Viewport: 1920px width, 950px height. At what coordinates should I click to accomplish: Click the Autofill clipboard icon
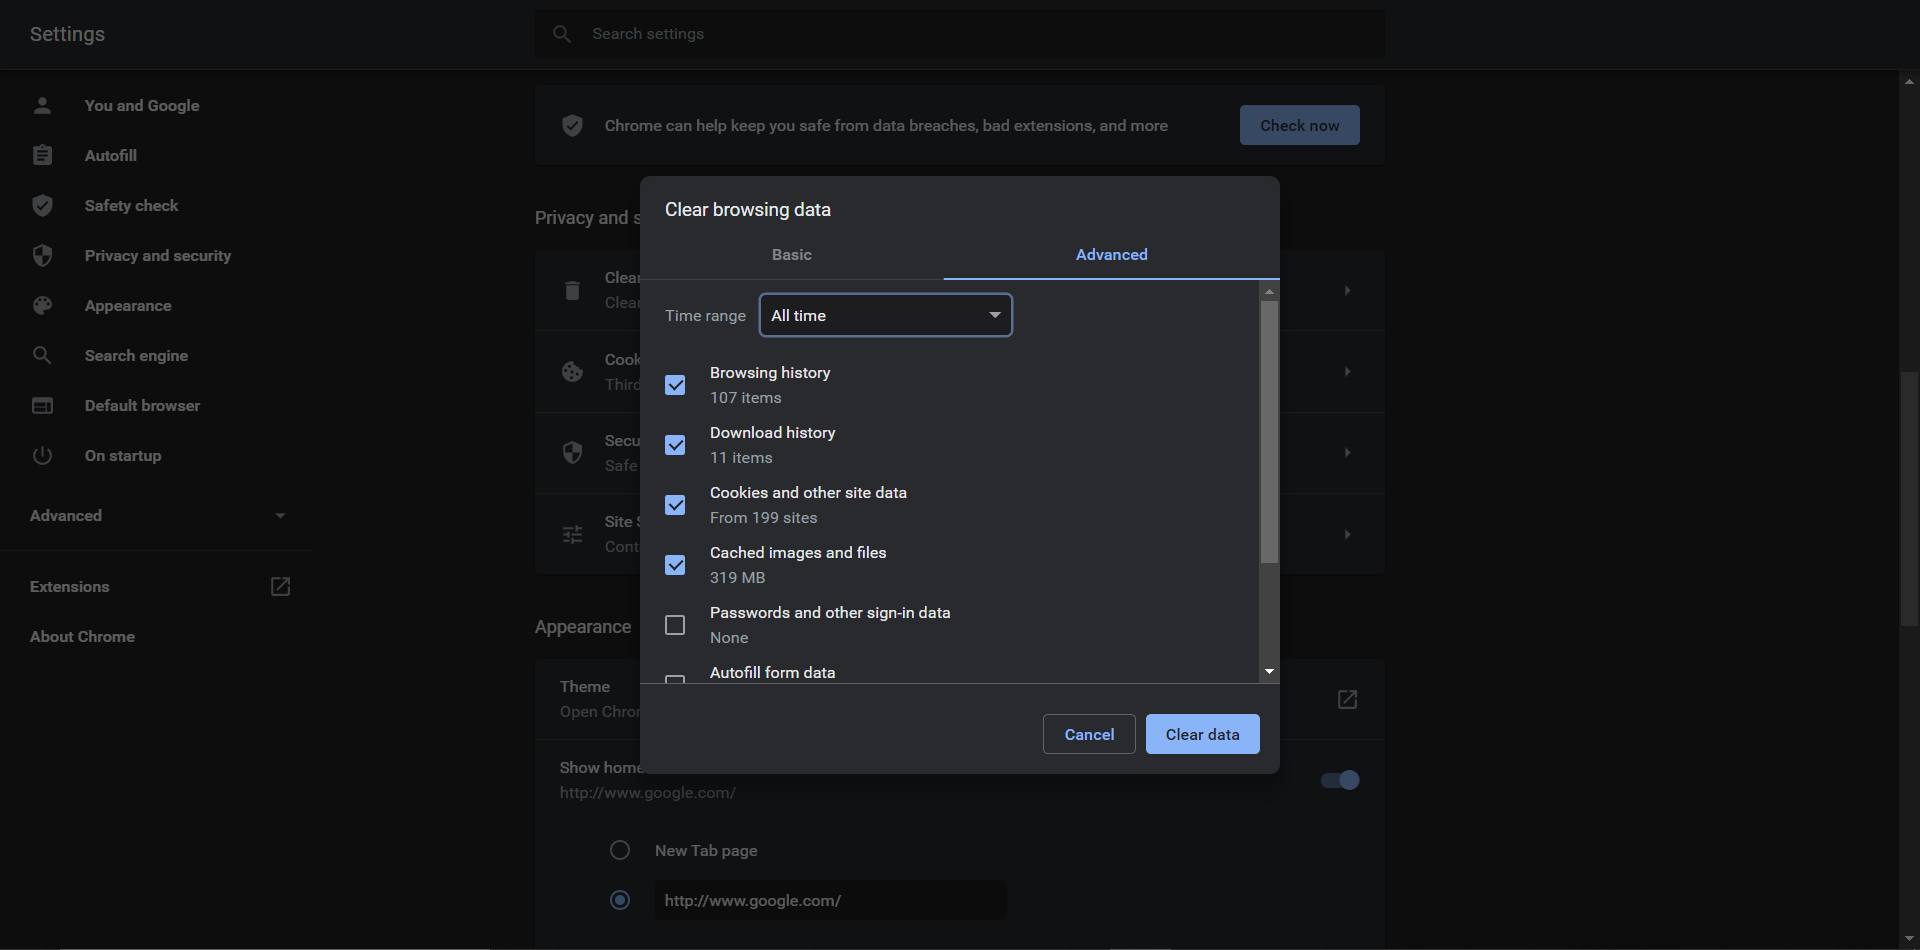[42, 155]
